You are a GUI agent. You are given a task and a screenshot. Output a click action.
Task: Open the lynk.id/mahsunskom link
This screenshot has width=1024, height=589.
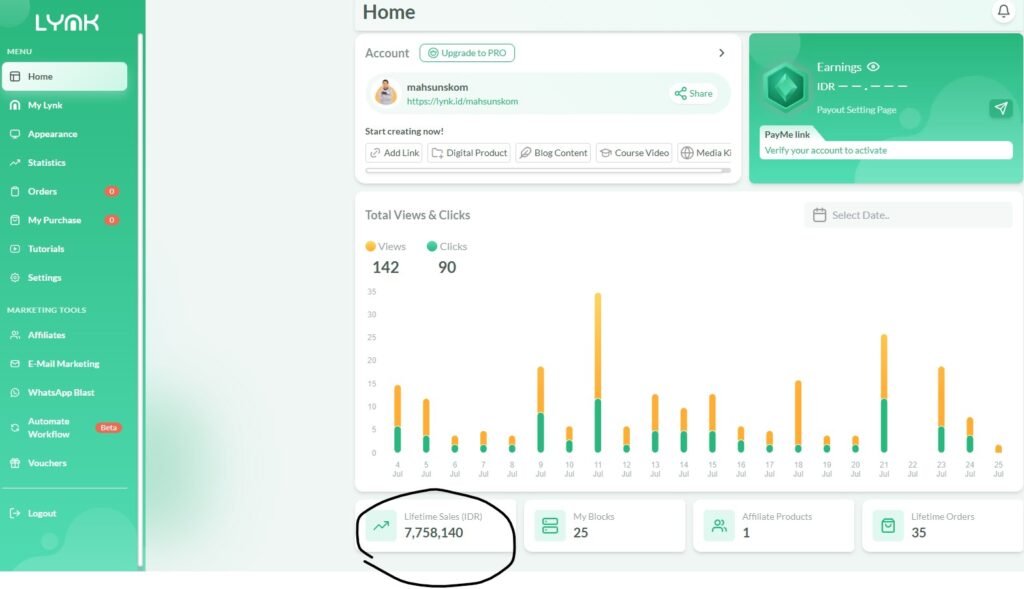pos(462,101)
